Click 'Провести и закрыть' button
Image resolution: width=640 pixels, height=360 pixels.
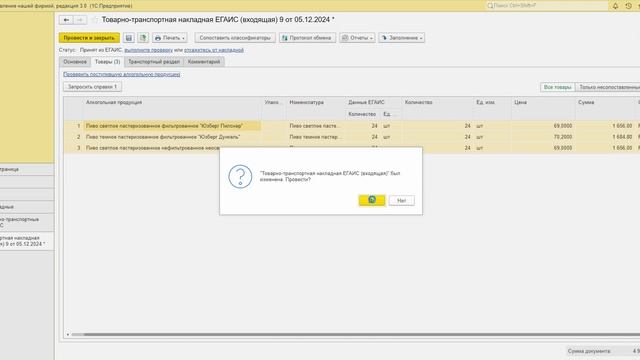pyautogui.click(x=89, y=38)
